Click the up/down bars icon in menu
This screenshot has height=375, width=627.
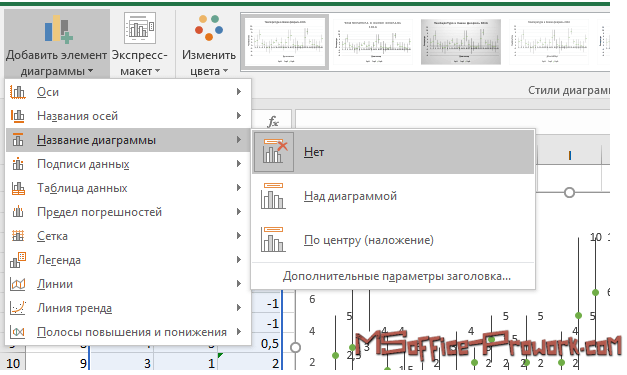pyautogui.click(x=18, y=332)
